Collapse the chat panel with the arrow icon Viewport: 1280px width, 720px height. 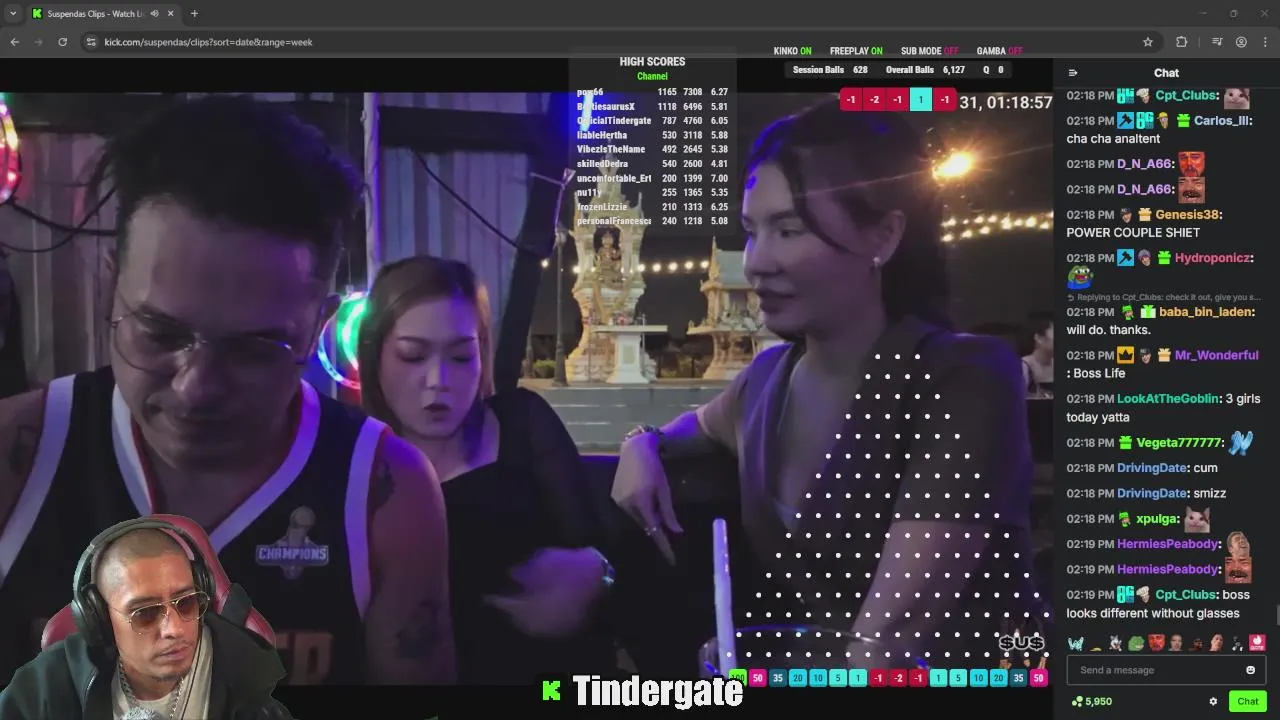pyautogui.click(x=1073, y=73)
